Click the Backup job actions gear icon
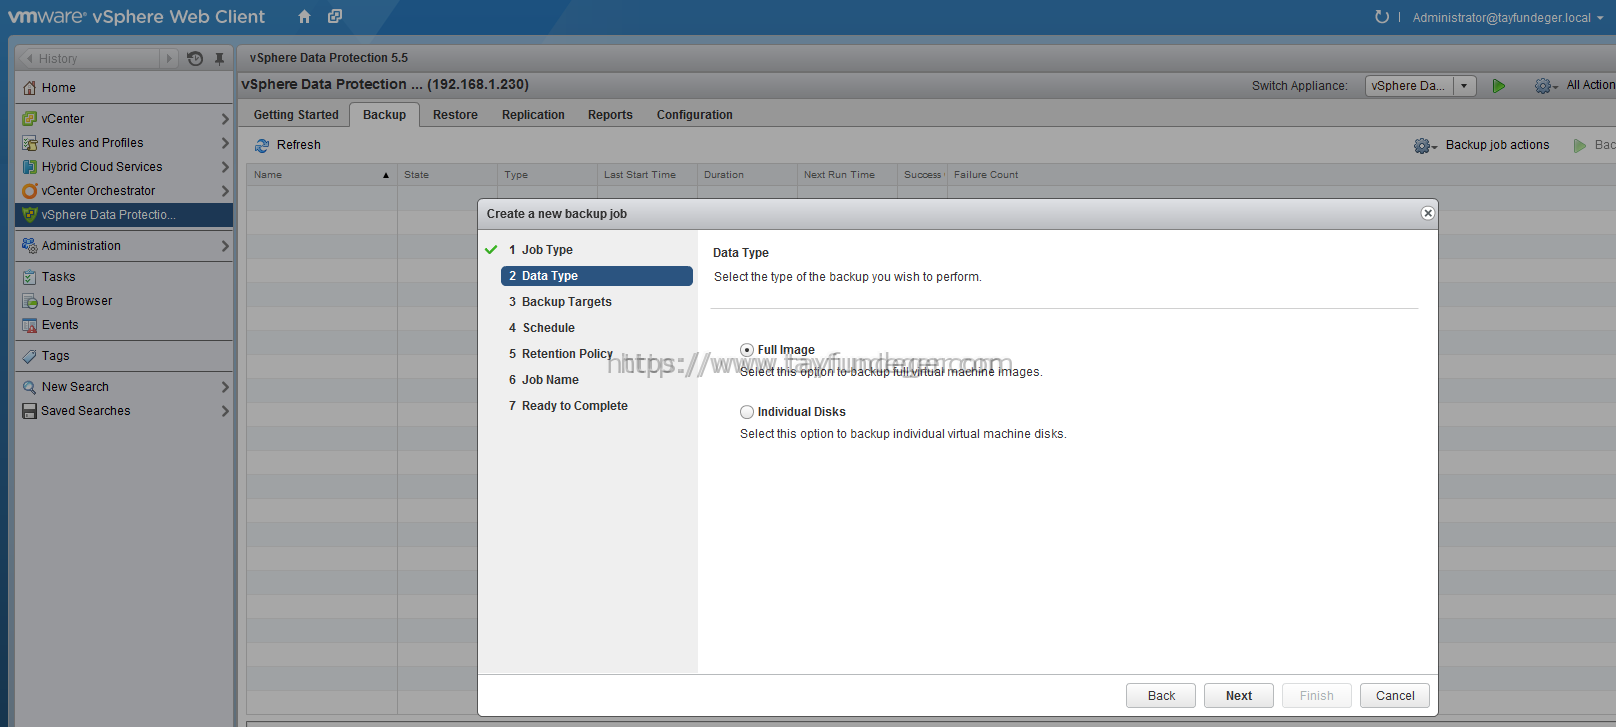 (x=1425, y=146)
